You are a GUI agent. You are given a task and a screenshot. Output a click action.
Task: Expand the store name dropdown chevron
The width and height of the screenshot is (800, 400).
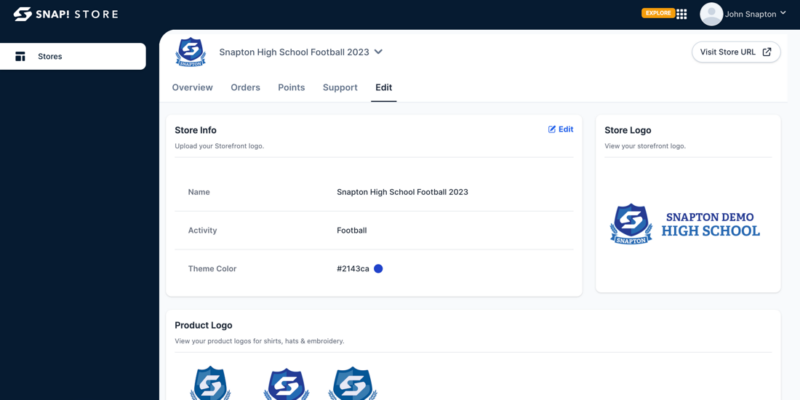pyautogui.click(x=378, y=52)
